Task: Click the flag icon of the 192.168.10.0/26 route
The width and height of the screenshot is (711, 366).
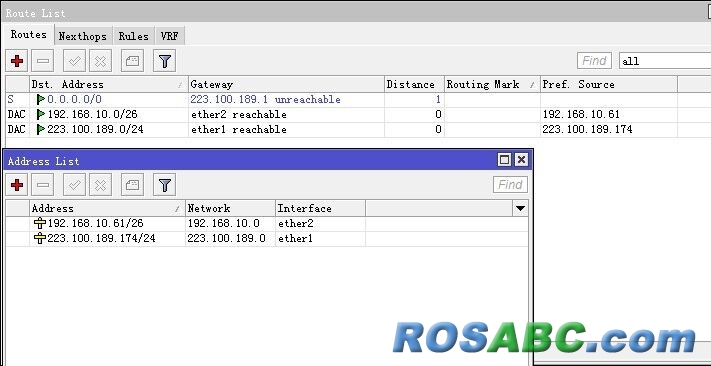Action: [41, 114]
